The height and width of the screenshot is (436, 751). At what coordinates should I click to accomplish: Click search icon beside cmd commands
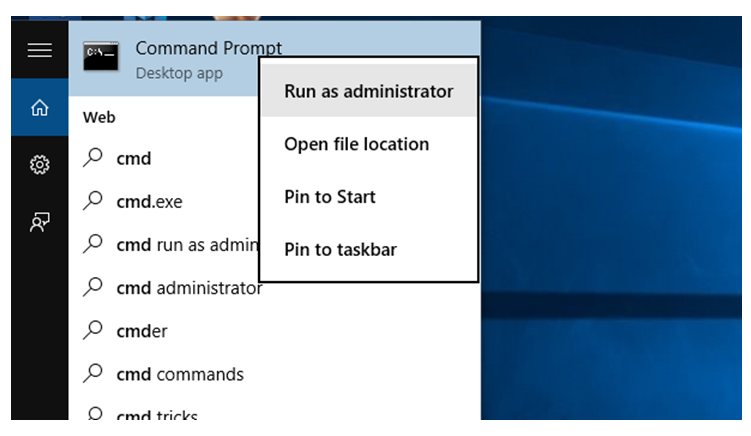click(93, 373)
